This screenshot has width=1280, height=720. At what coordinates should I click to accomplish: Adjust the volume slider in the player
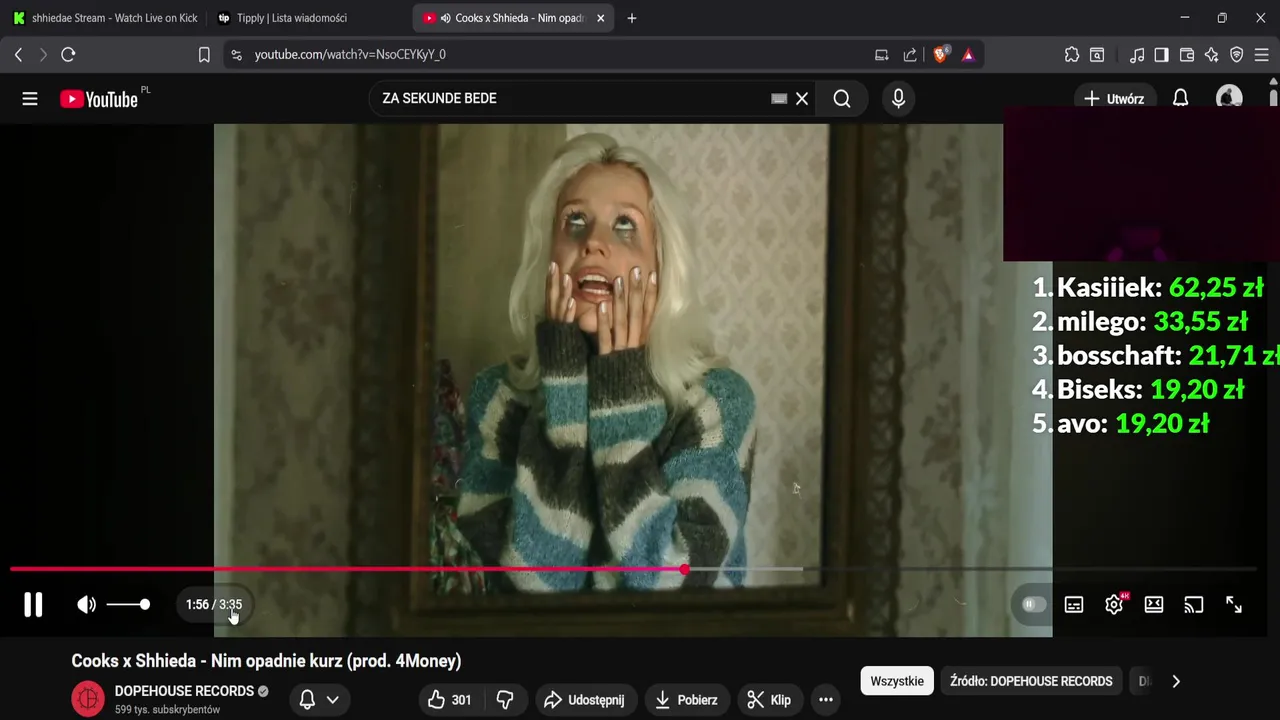128,604
